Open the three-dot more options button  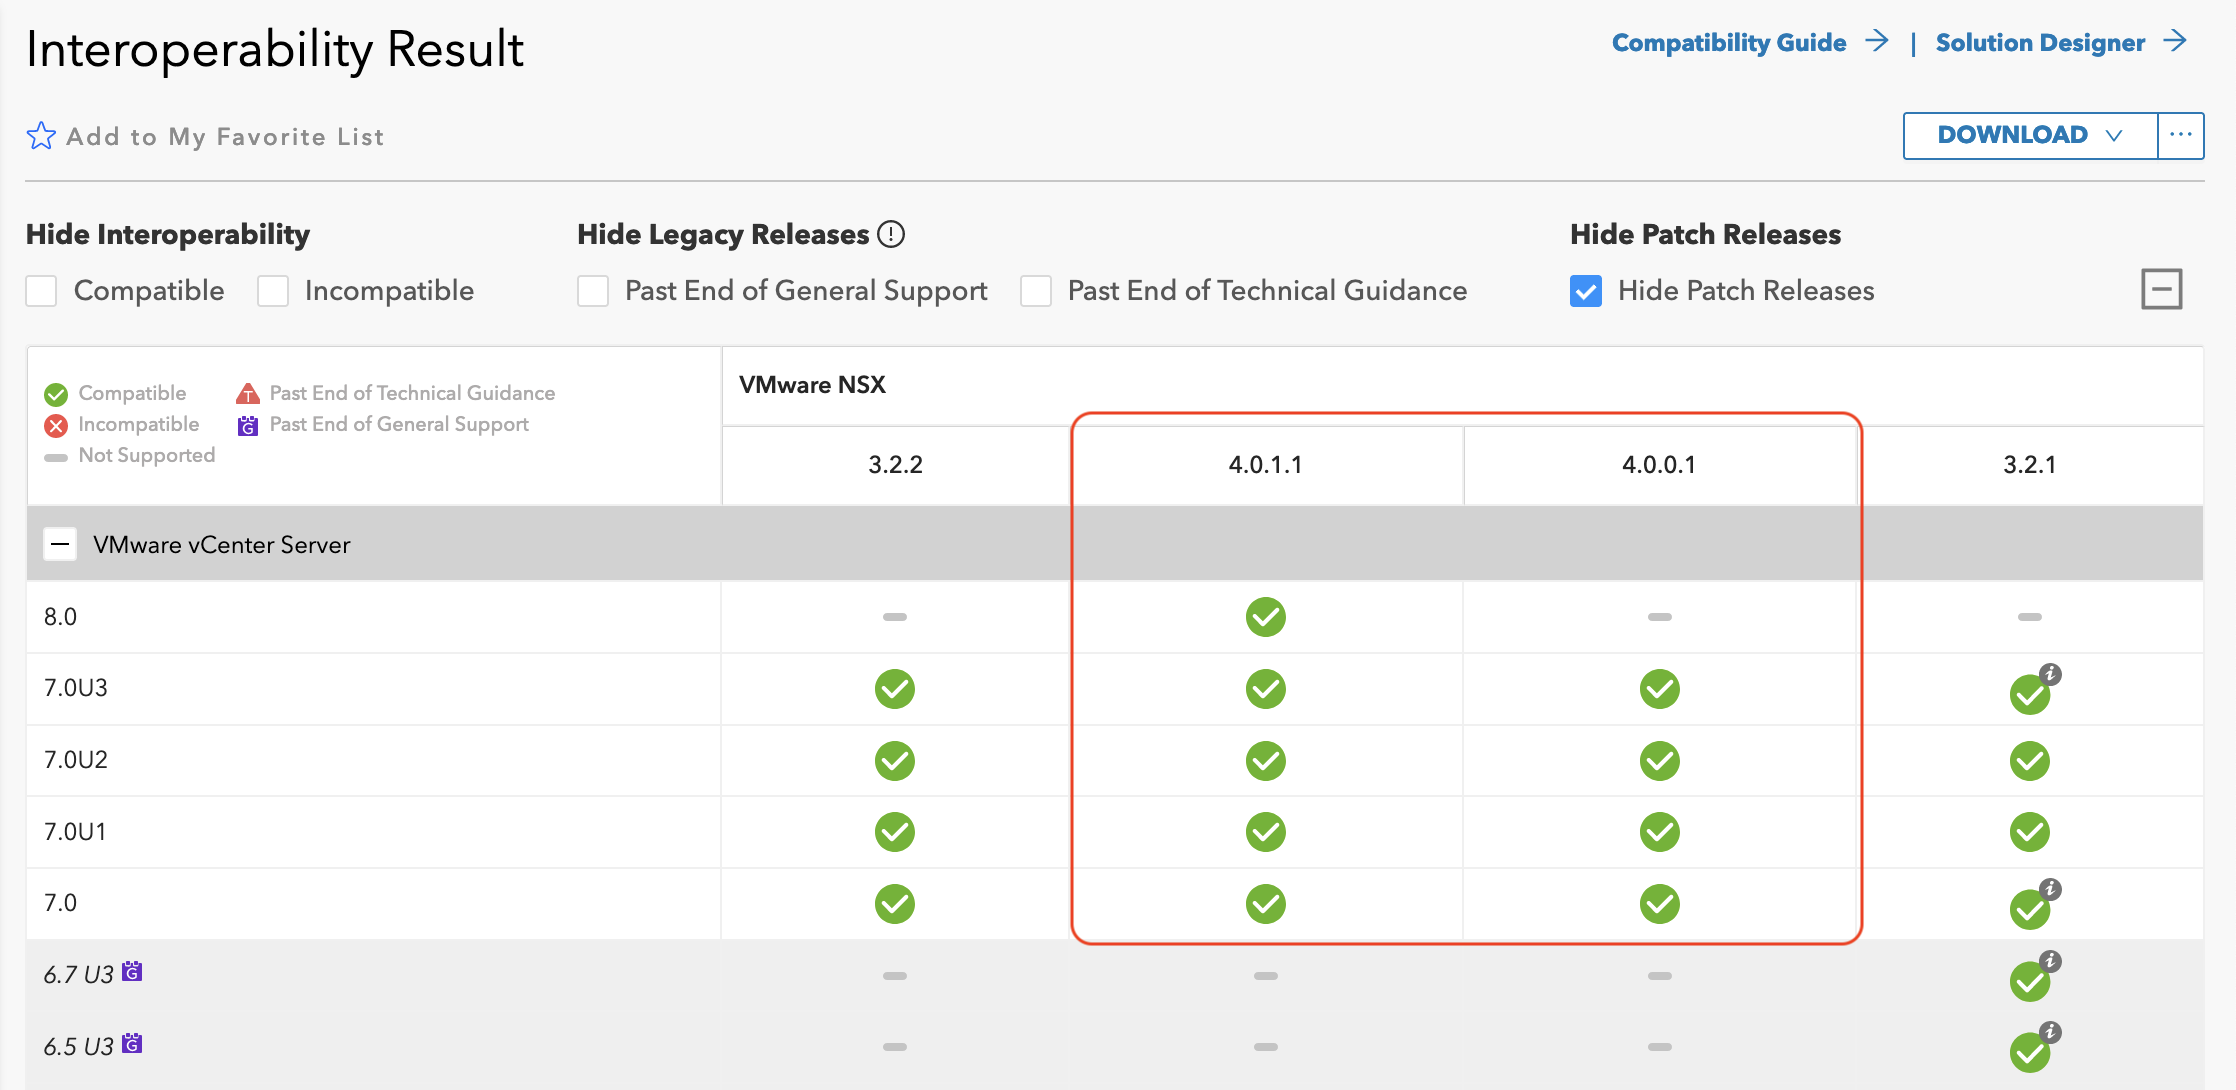coord(2181,135)
